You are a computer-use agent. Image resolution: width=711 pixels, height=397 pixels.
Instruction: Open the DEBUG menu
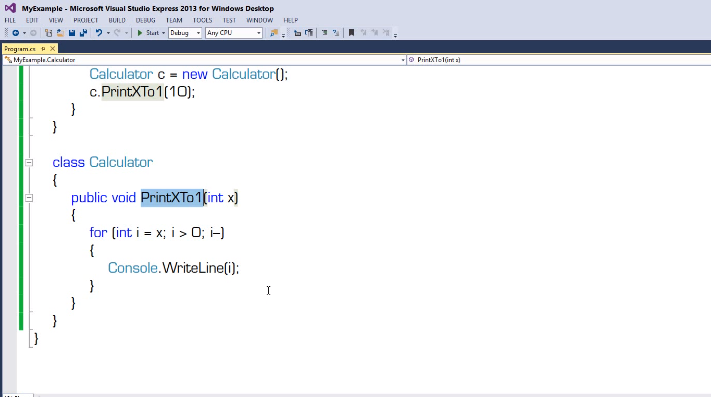click(x=145, y=20)
